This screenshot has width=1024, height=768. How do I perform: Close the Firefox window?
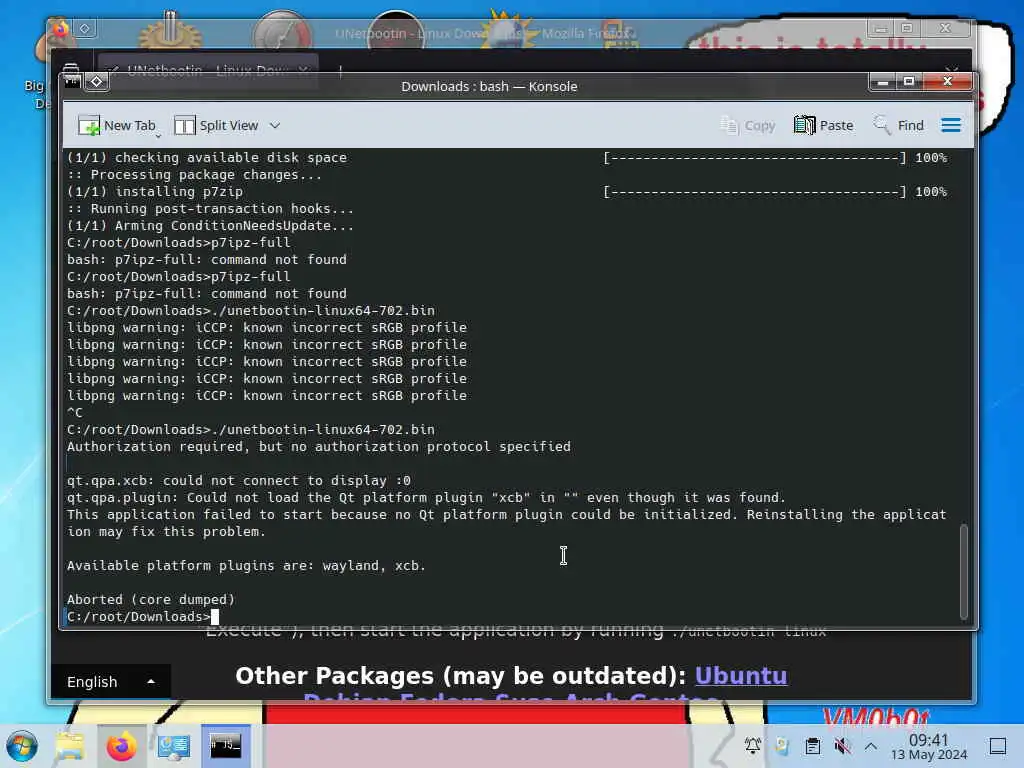click(944, 28)
